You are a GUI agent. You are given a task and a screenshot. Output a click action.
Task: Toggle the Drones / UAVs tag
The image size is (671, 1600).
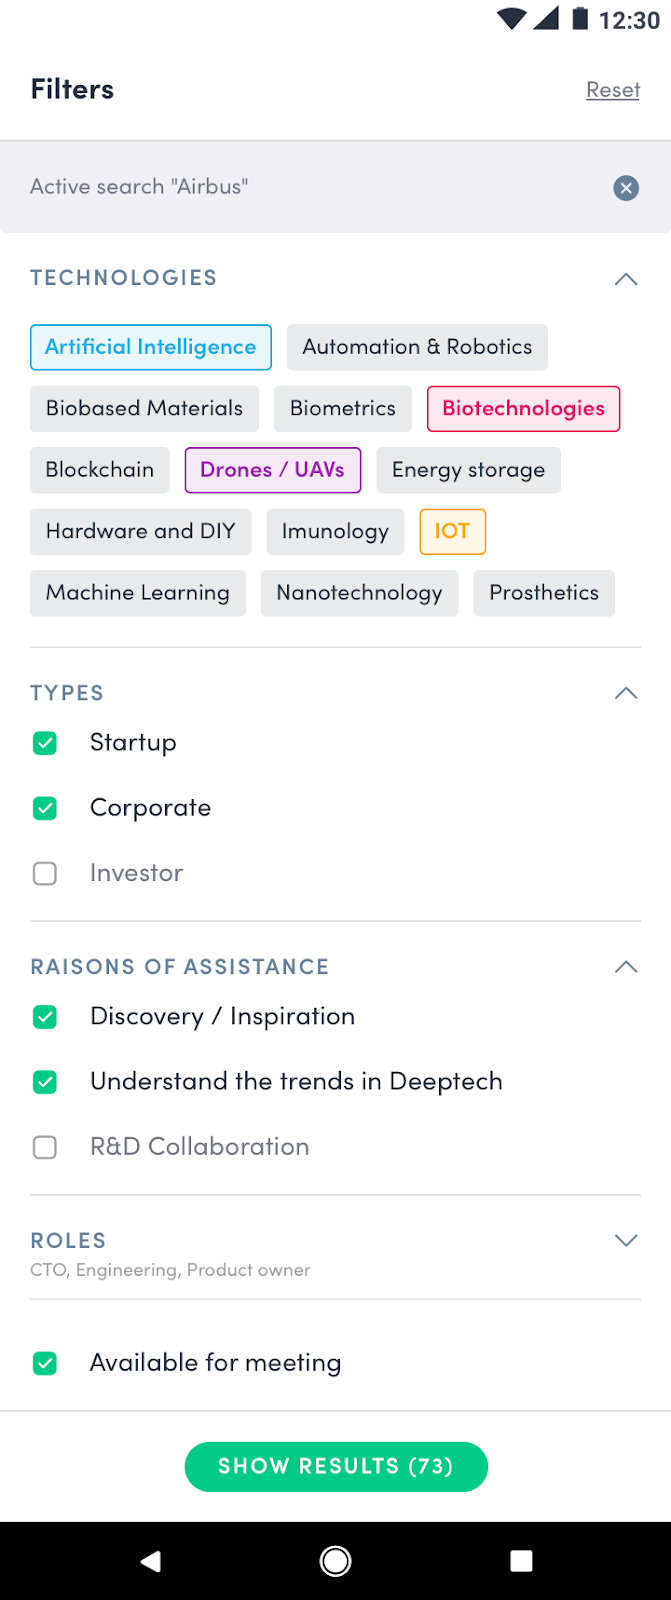click(x=272, y=470)
